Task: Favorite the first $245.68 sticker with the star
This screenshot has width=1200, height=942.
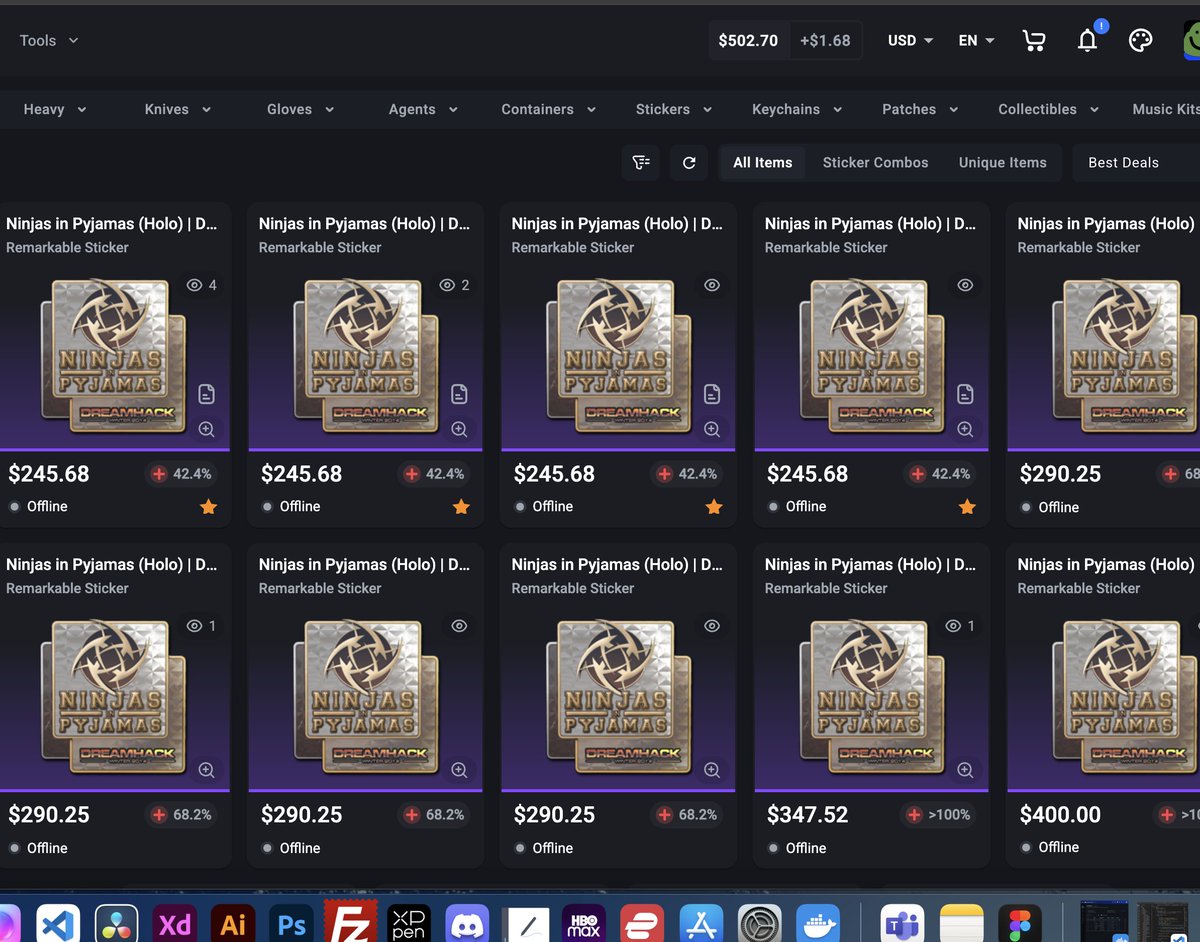Action: 208,507
